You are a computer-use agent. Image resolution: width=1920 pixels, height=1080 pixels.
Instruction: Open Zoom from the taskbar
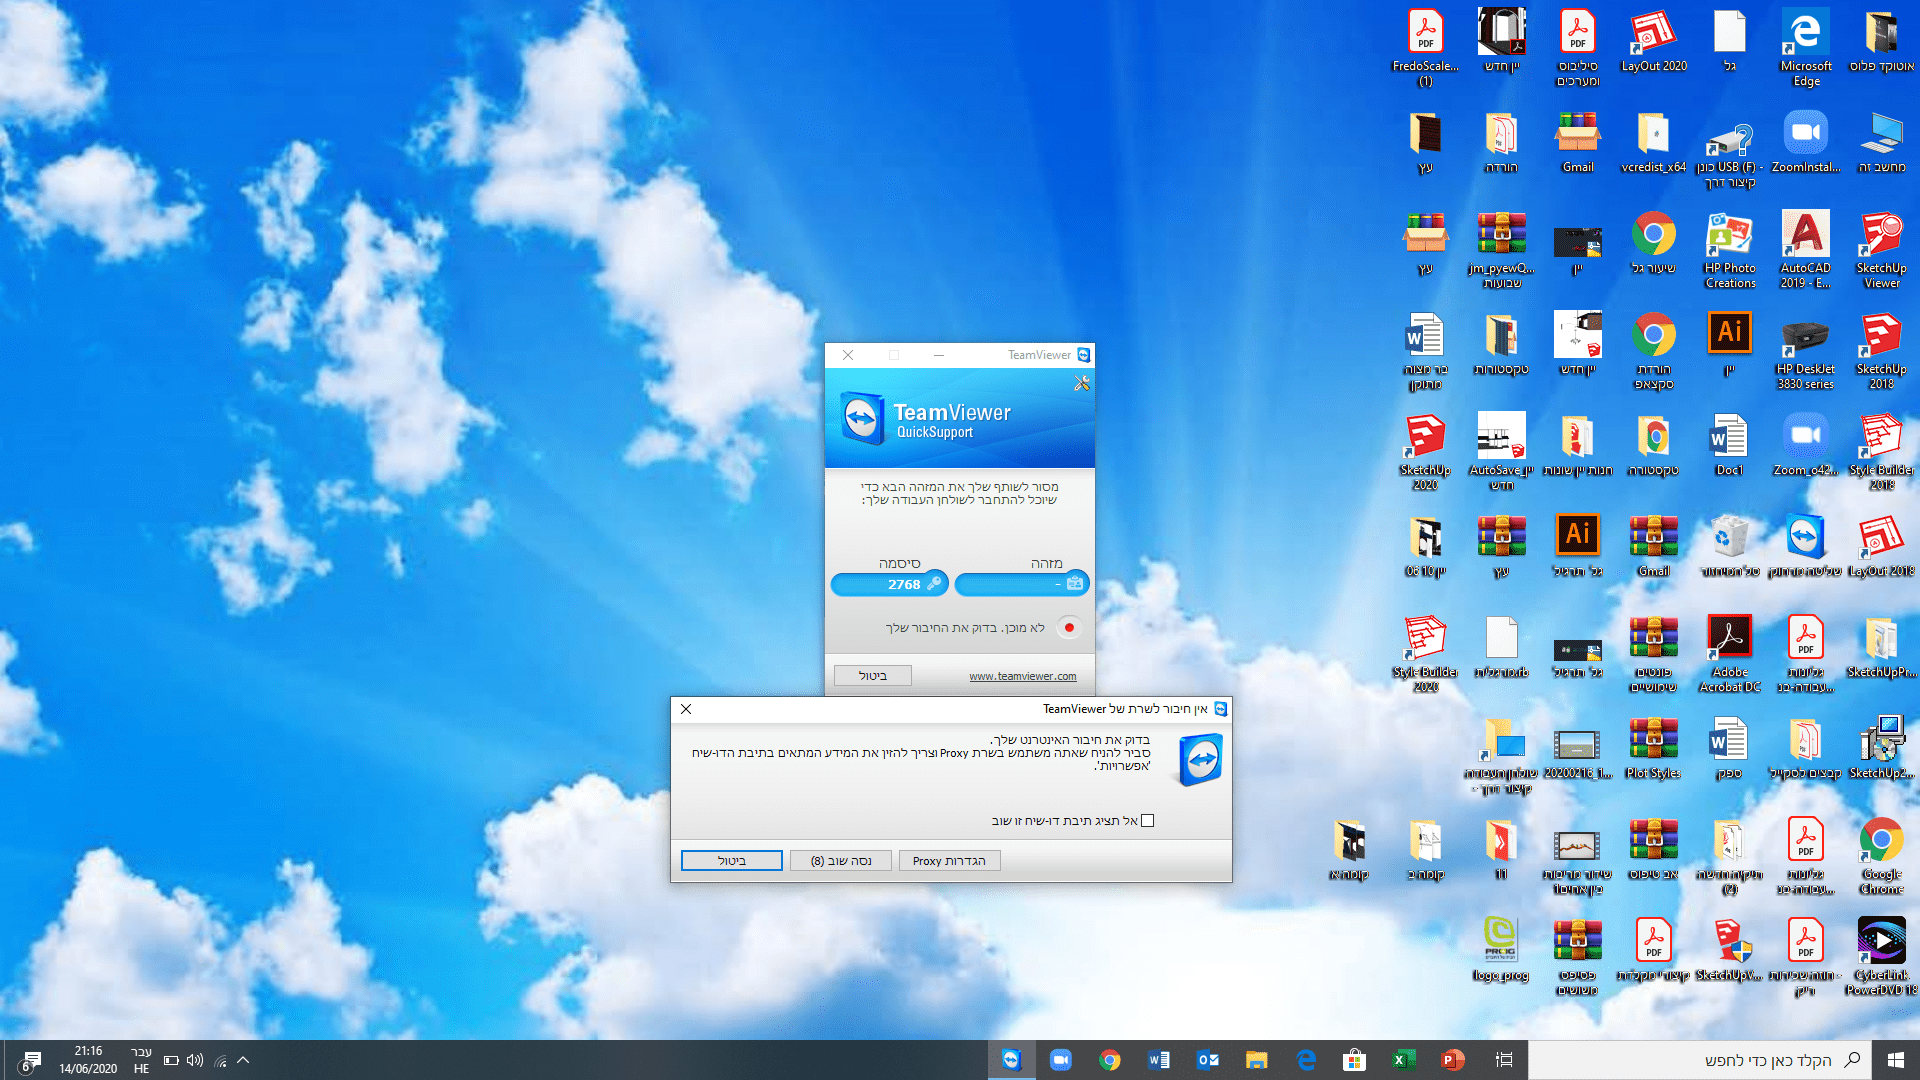click(x=1060, y=1060)
